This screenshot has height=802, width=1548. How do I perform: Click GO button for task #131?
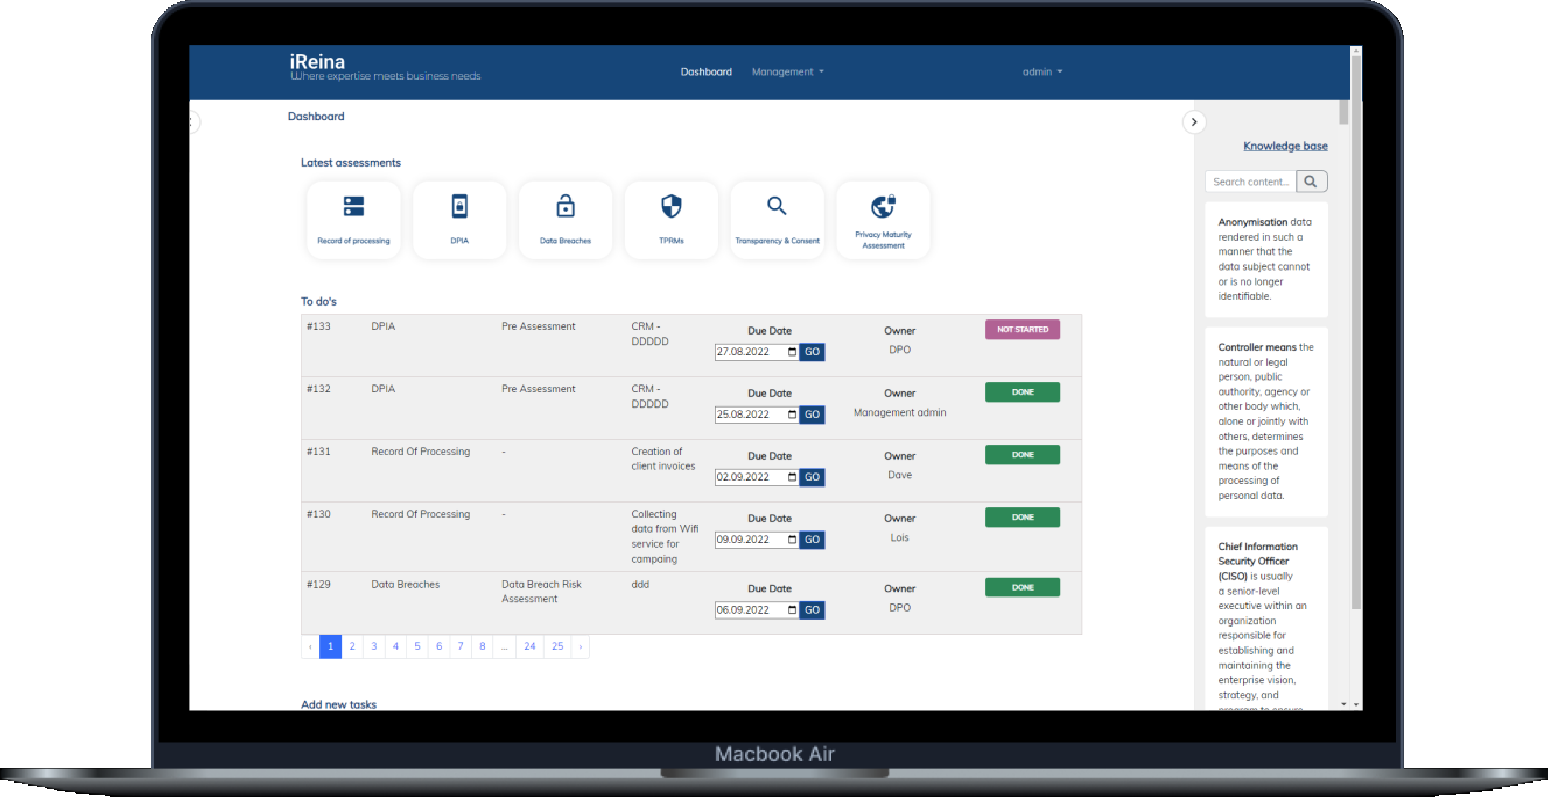(812, 477)
